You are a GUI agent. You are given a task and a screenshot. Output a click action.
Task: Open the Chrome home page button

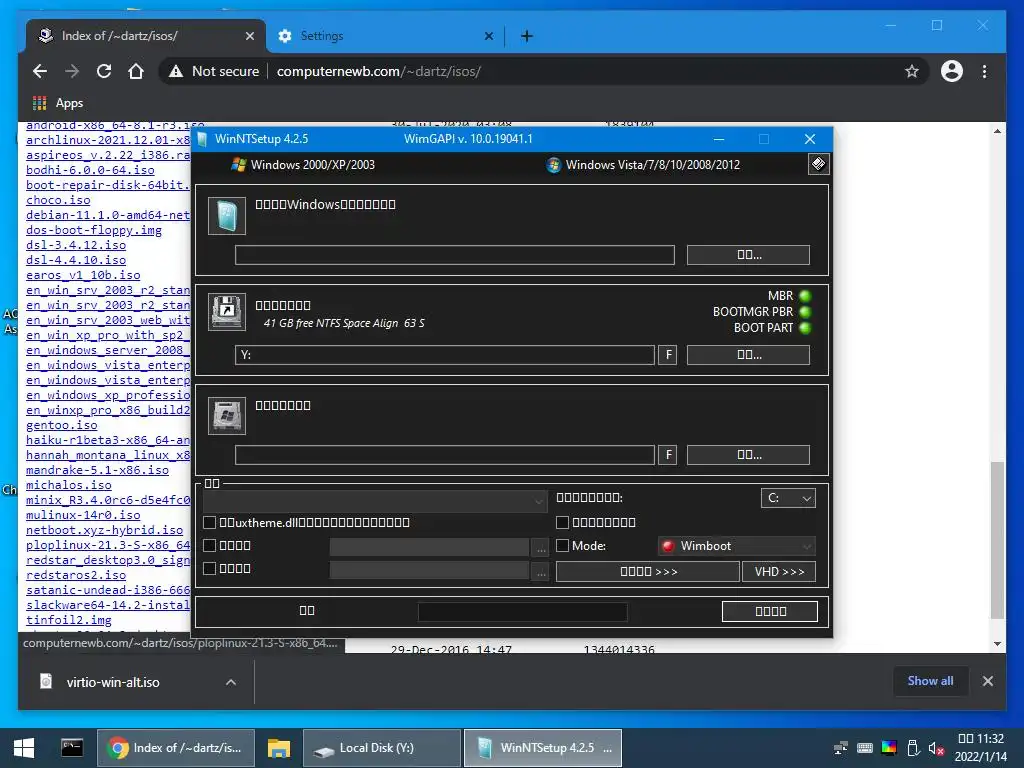[136, 71]
